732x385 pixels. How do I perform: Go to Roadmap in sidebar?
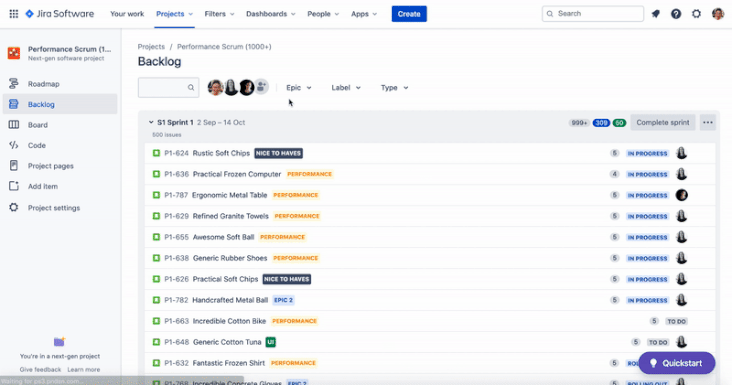pos(43,84)
